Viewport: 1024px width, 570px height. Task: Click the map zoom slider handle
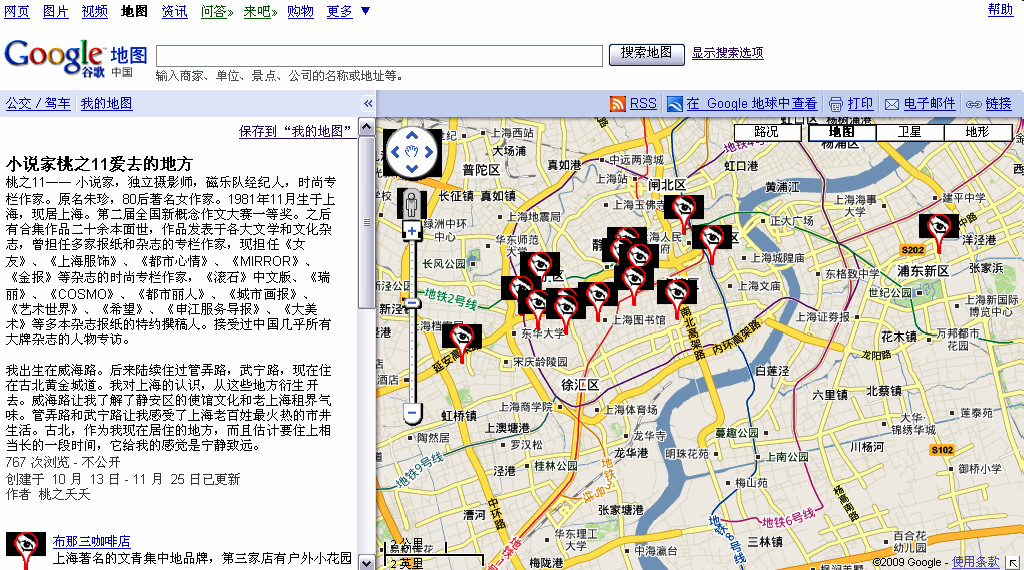click(x=411, y=303)
